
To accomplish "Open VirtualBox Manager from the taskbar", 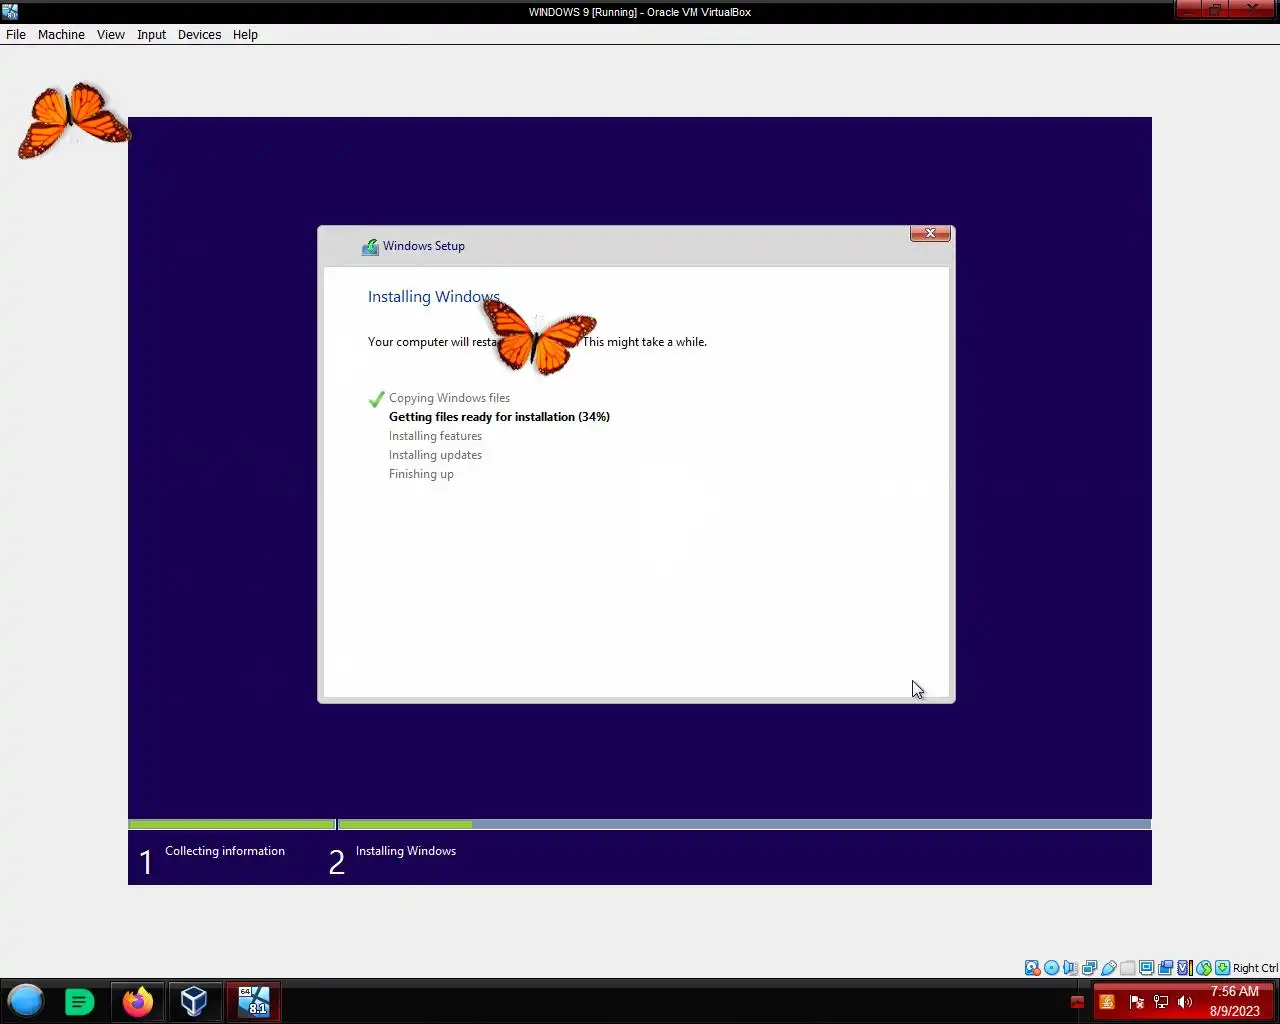I will point(194,1001).
